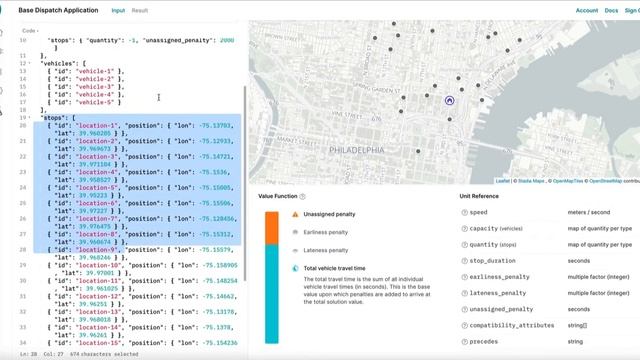The width and height of the screenshot is (640, 360).
Task: Click "meters / second" unit for speed
Action: pos(589,213)
